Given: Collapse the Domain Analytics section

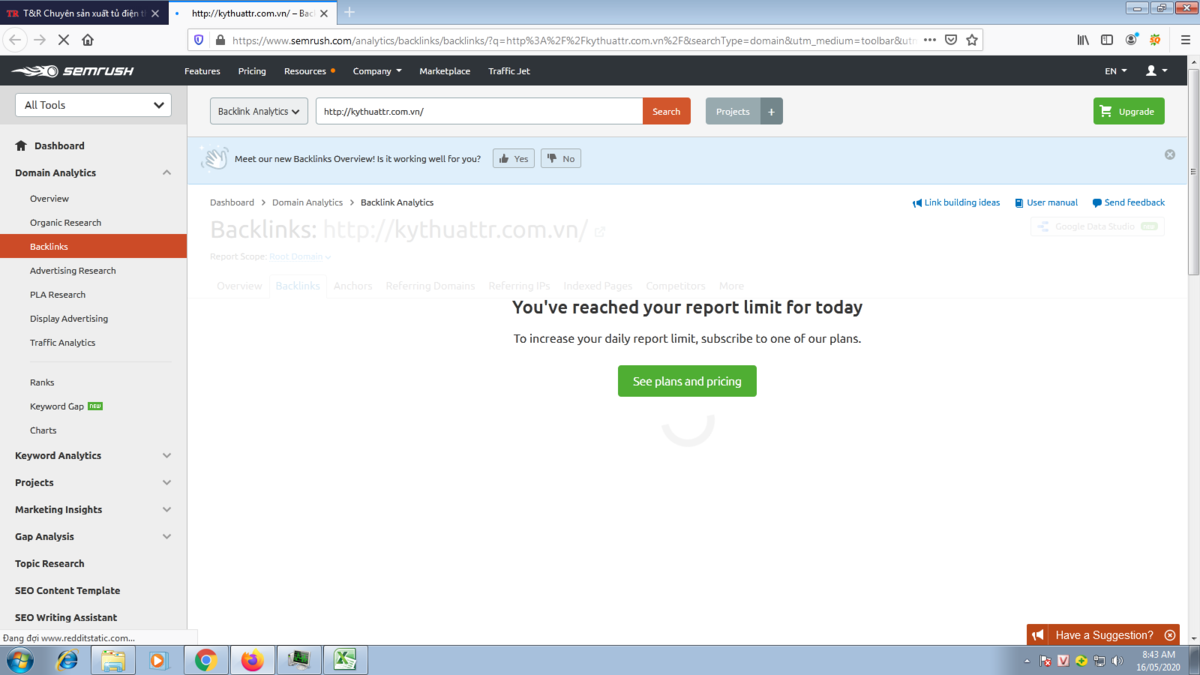Looking at the screenshot, I should 166,173.
